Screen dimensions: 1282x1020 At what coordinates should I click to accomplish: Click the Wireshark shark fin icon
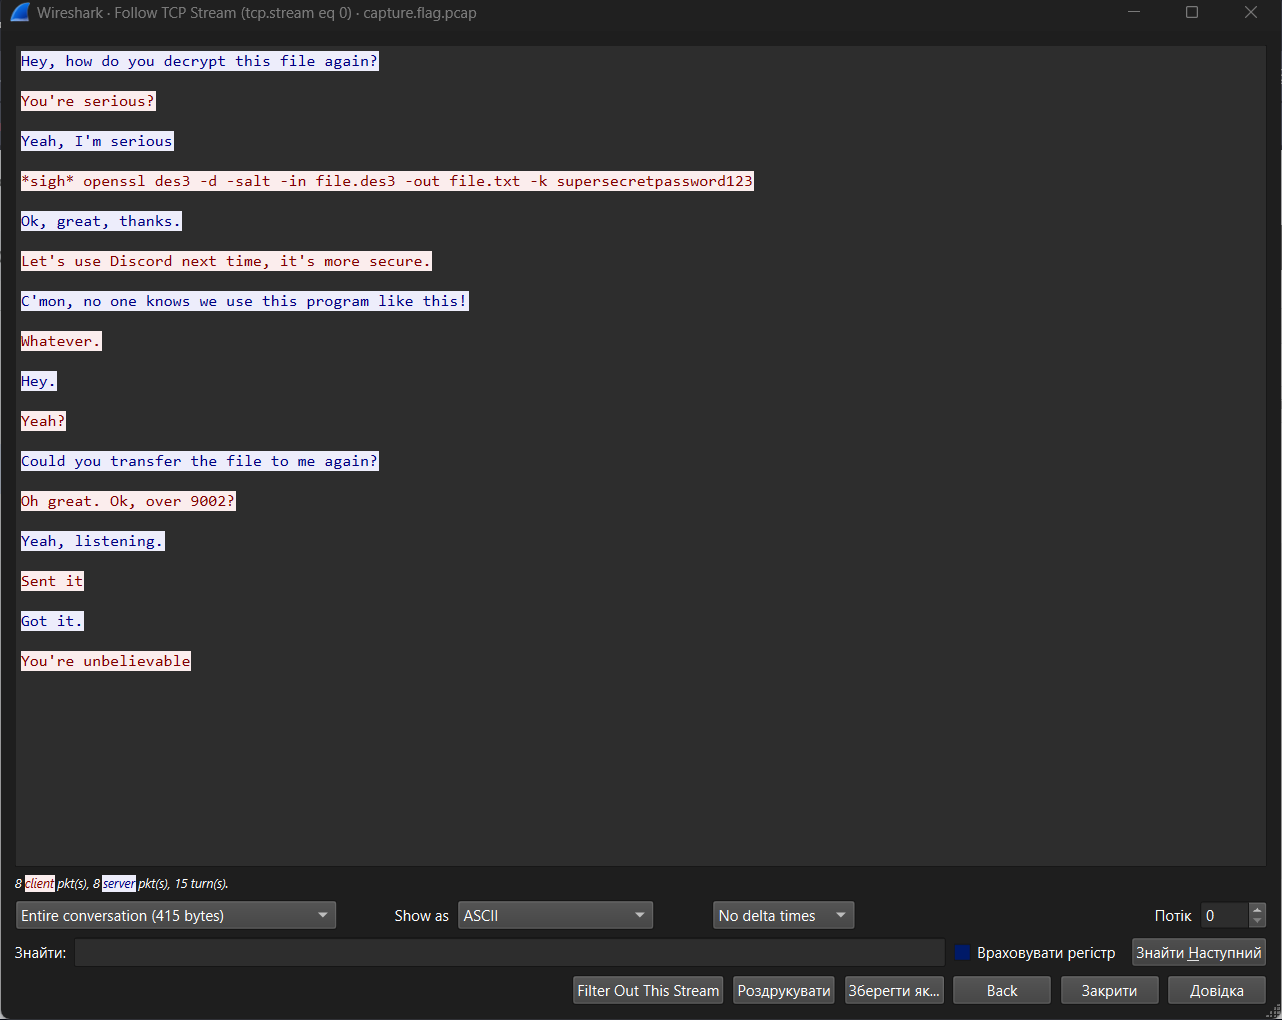(x=20, y=13)
